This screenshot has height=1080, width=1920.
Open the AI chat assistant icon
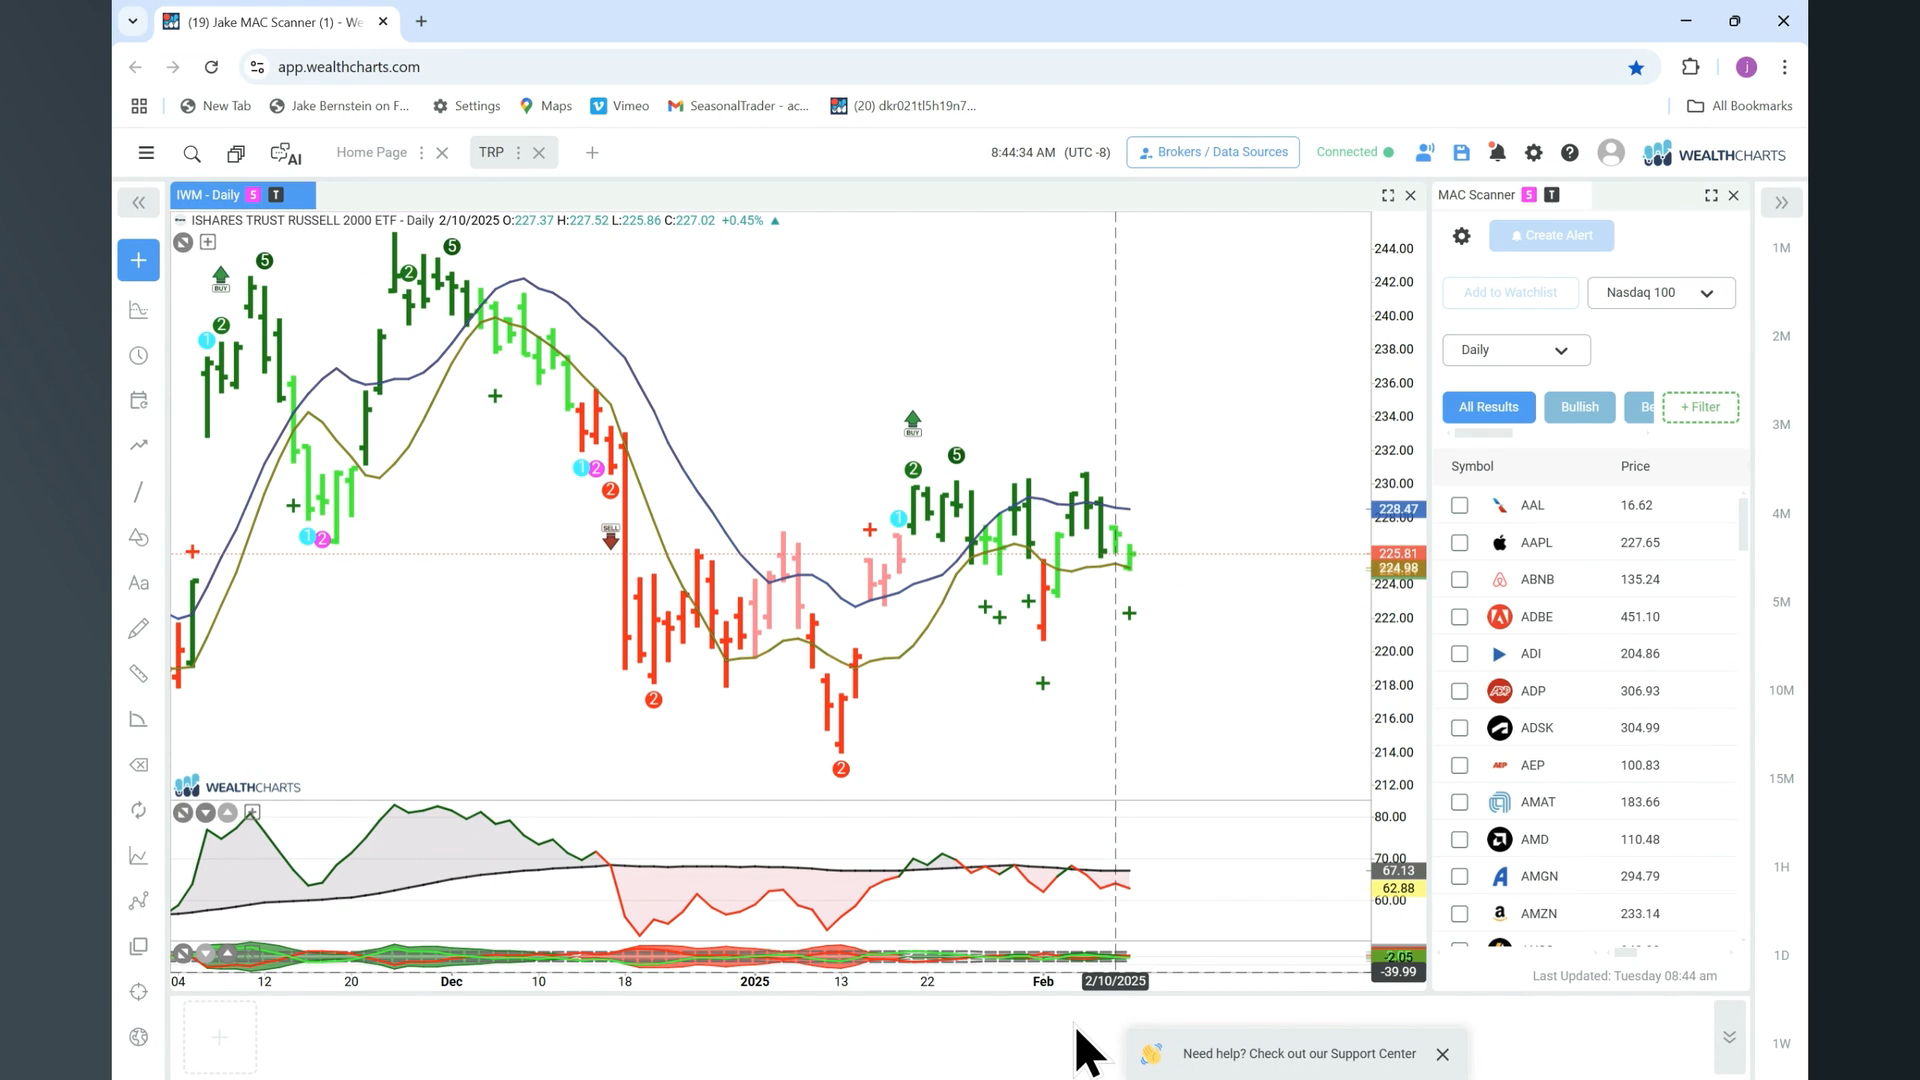tap(286, 153)
